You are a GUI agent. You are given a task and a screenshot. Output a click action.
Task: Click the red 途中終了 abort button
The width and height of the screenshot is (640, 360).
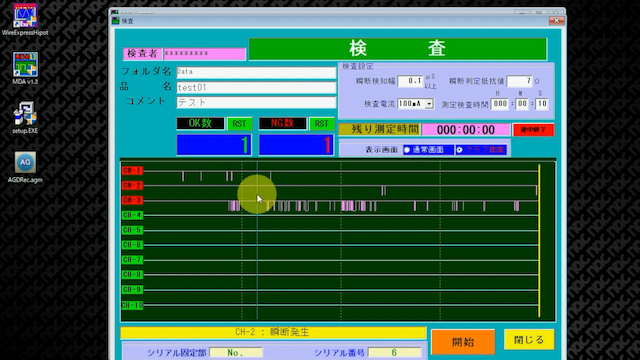coord(533,130)
